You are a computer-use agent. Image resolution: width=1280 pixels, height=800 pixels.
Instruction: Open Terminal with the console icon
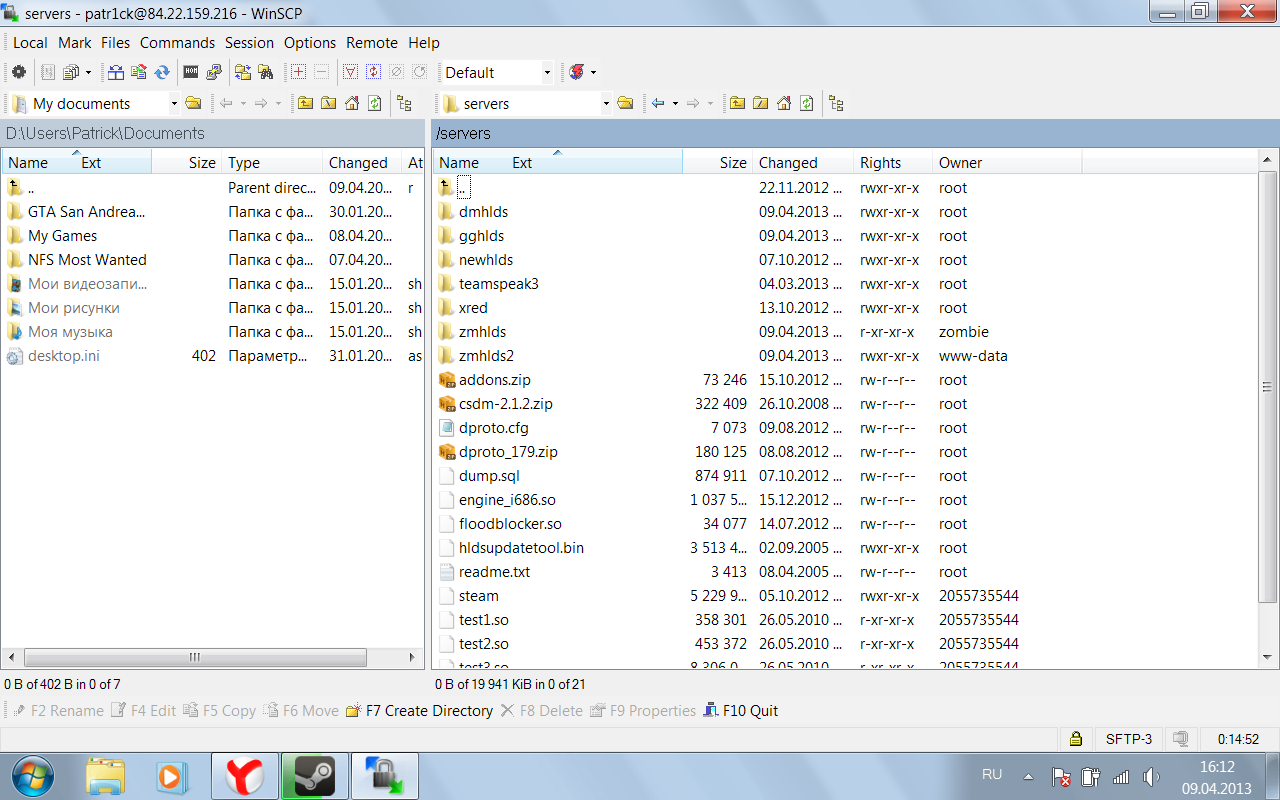(191, 72)
